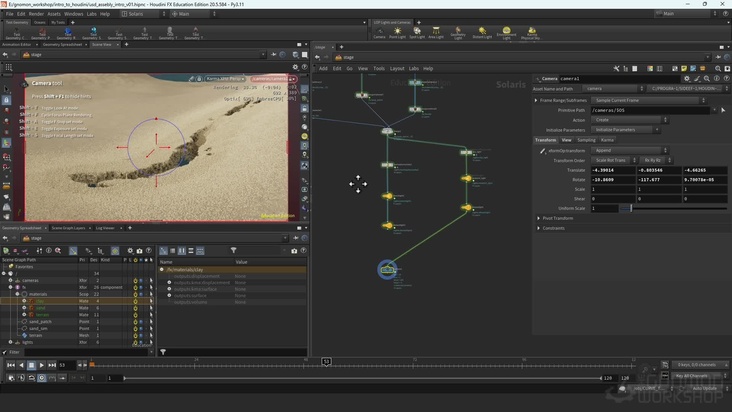Screen dimensions: 732x412
Task: Open network editor find (magnifier) icon
Action: (718, 69)
